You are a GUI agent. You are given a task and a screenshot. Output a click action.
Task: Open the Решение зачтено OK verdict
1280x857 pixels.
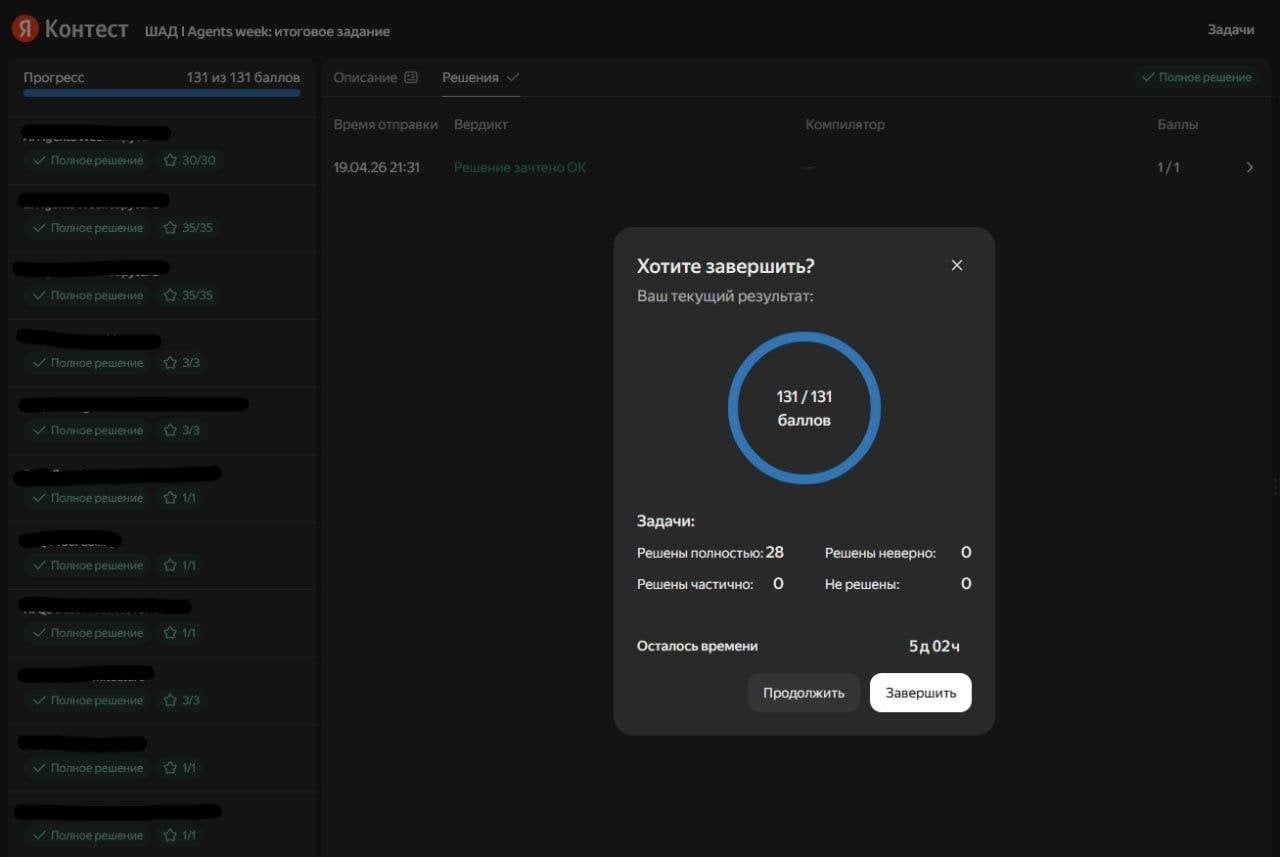[x=520, y=167]
